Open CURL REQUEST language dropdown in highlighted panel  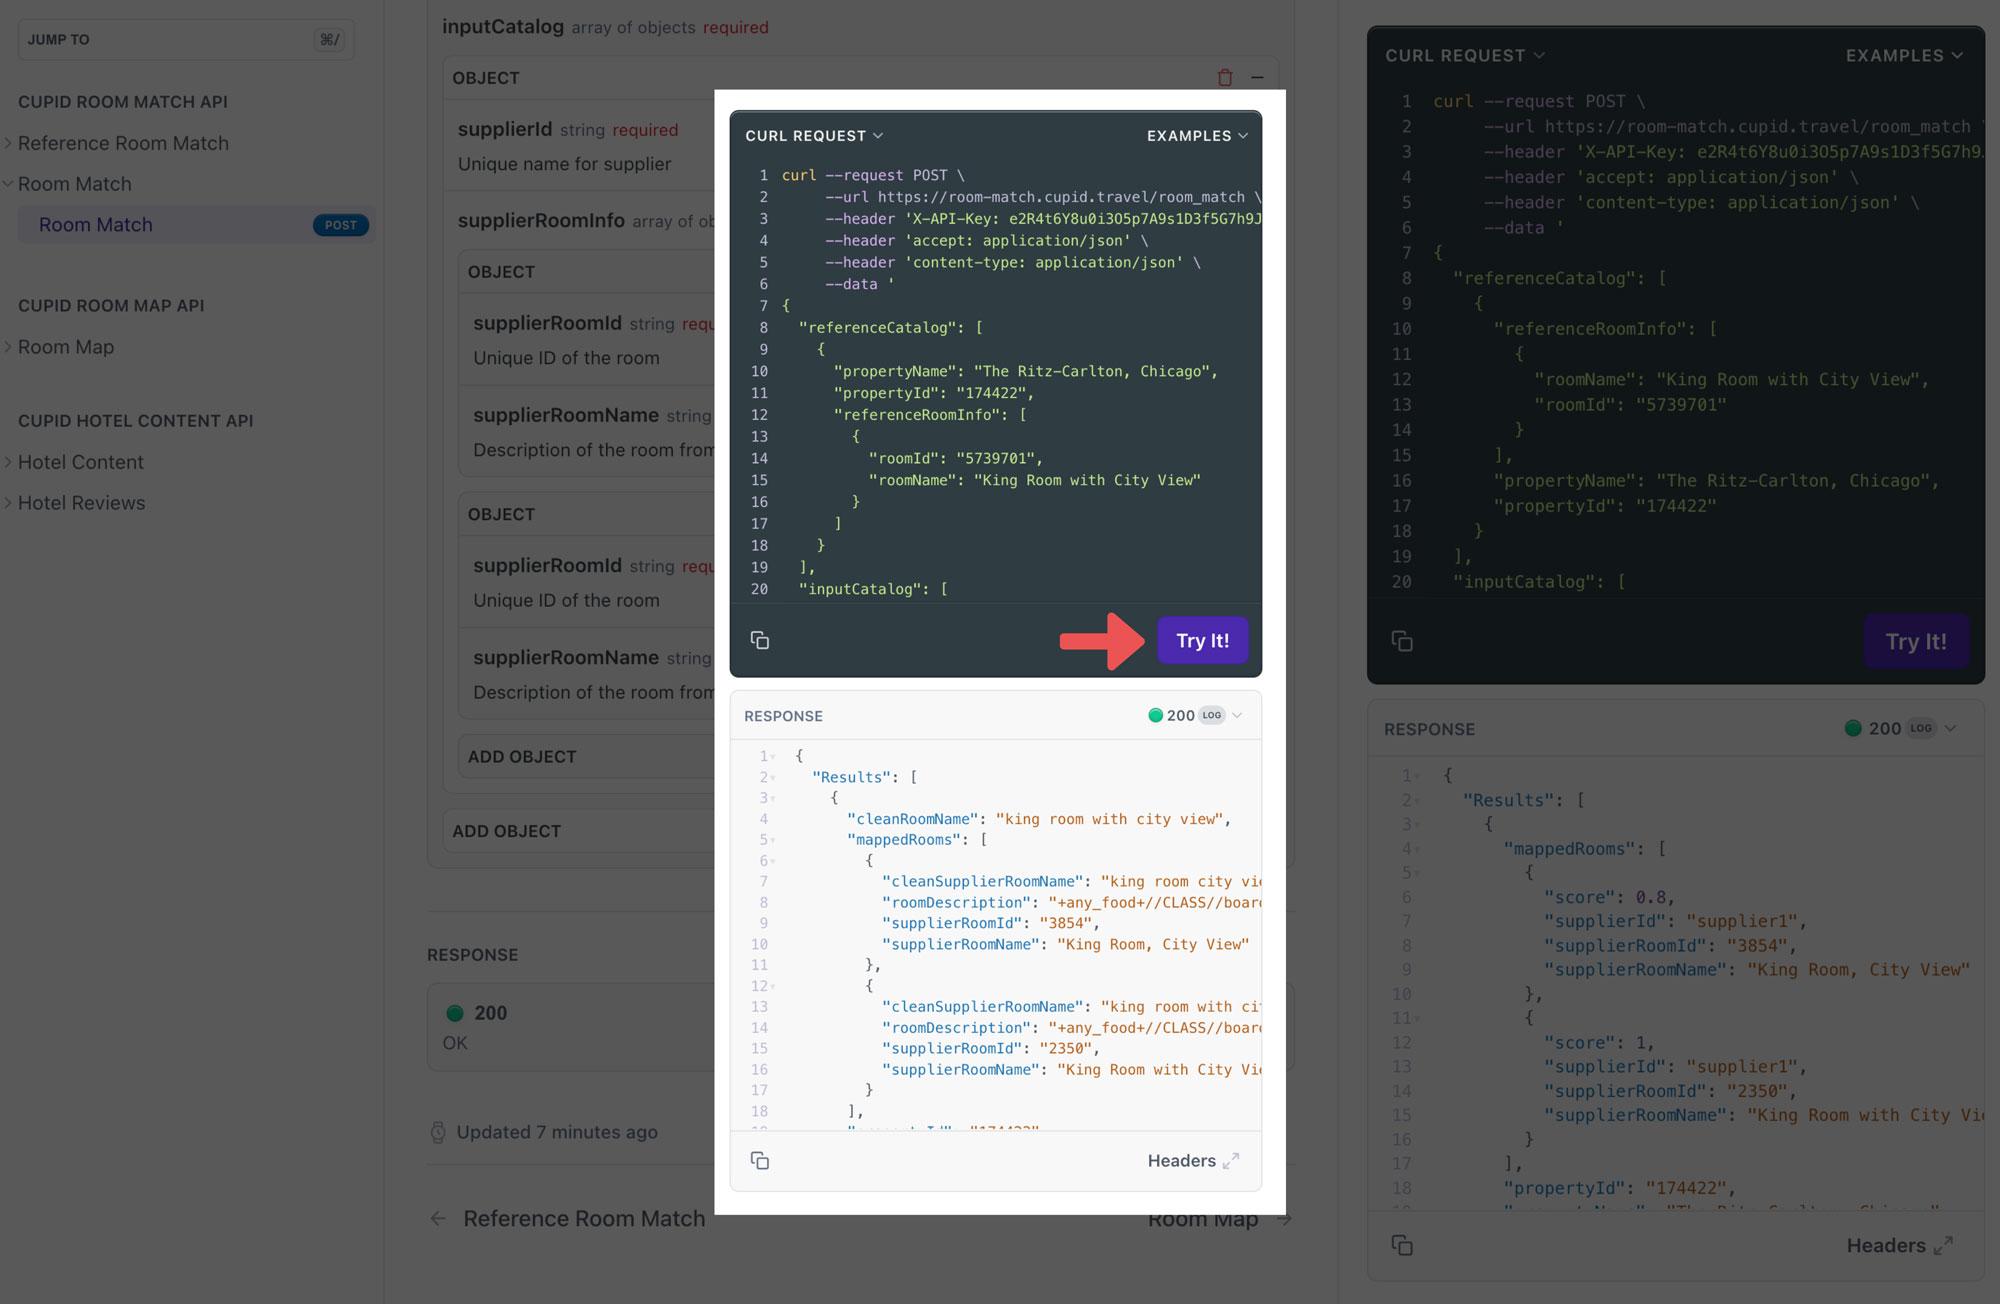pyautogui.click(x=814, y=136)
